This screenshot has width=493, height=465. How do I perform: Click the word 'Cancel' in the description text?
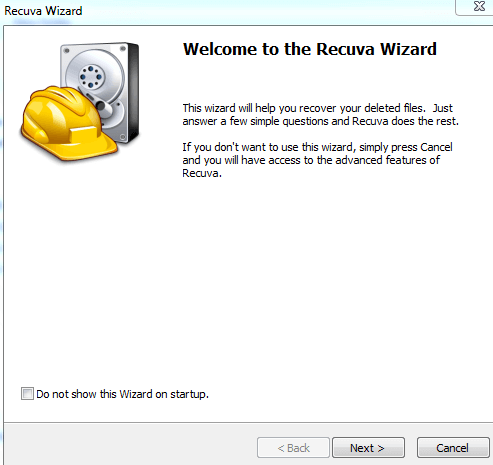(436, 147)
